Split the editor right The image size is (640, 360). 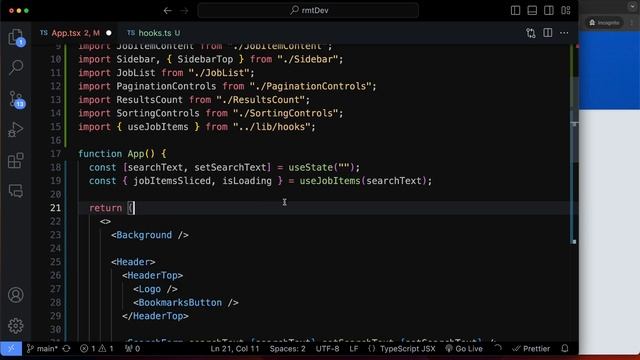click(548, 33)
